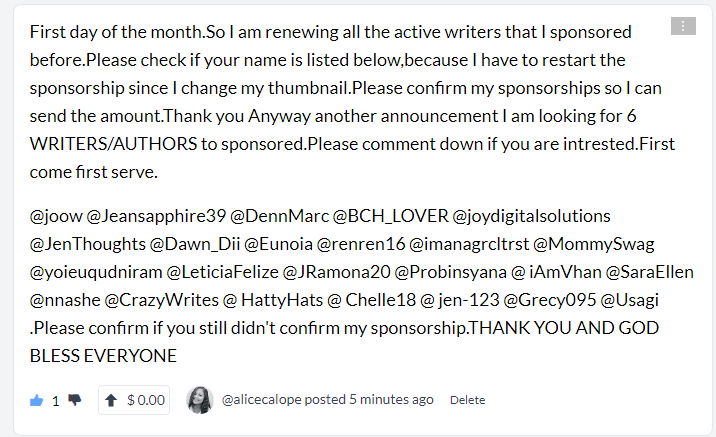Image resolution: width=716 pixels, height=437 pixels.
Task: Click the $ 0.00 tip amount
Action: click(x=146, y=400)
